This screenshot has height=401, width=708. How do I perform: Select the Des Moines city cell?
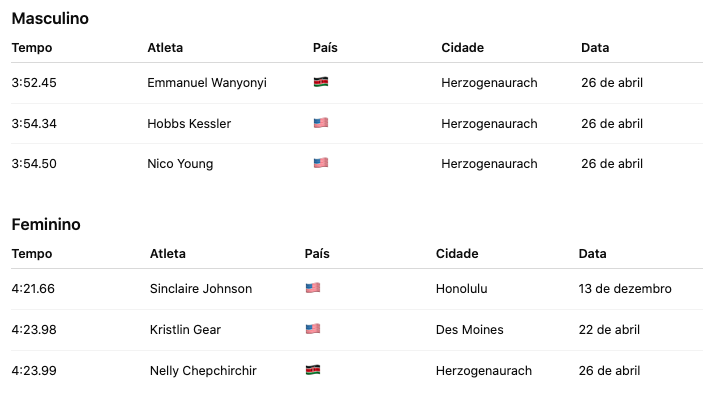point(470,330)
